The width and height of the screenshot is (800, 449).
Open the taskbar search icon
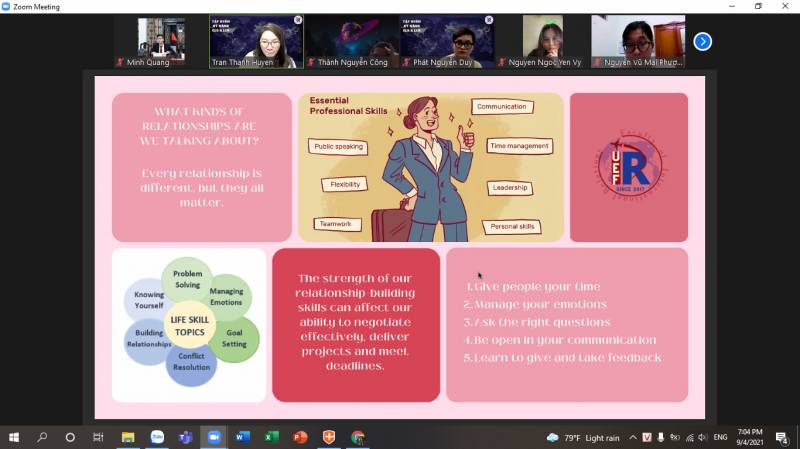pos(42,437)
